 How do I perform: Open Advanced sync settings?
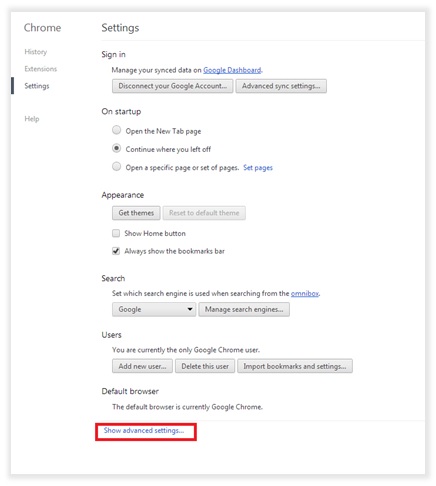click(x=281, y=86)
